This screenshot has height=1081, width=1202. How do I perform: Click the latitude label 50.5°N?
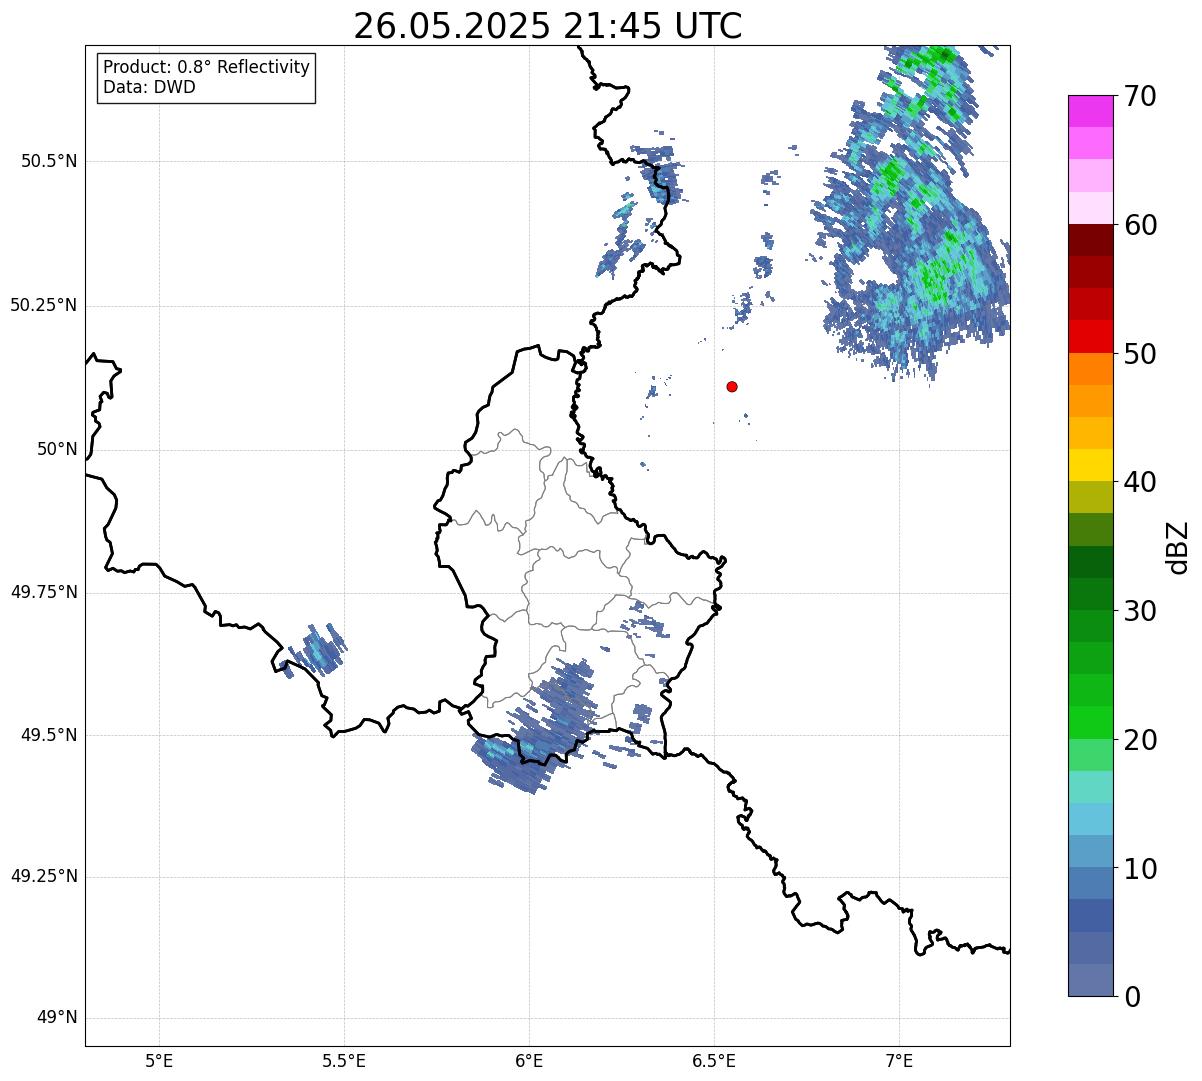click(49, 161)
